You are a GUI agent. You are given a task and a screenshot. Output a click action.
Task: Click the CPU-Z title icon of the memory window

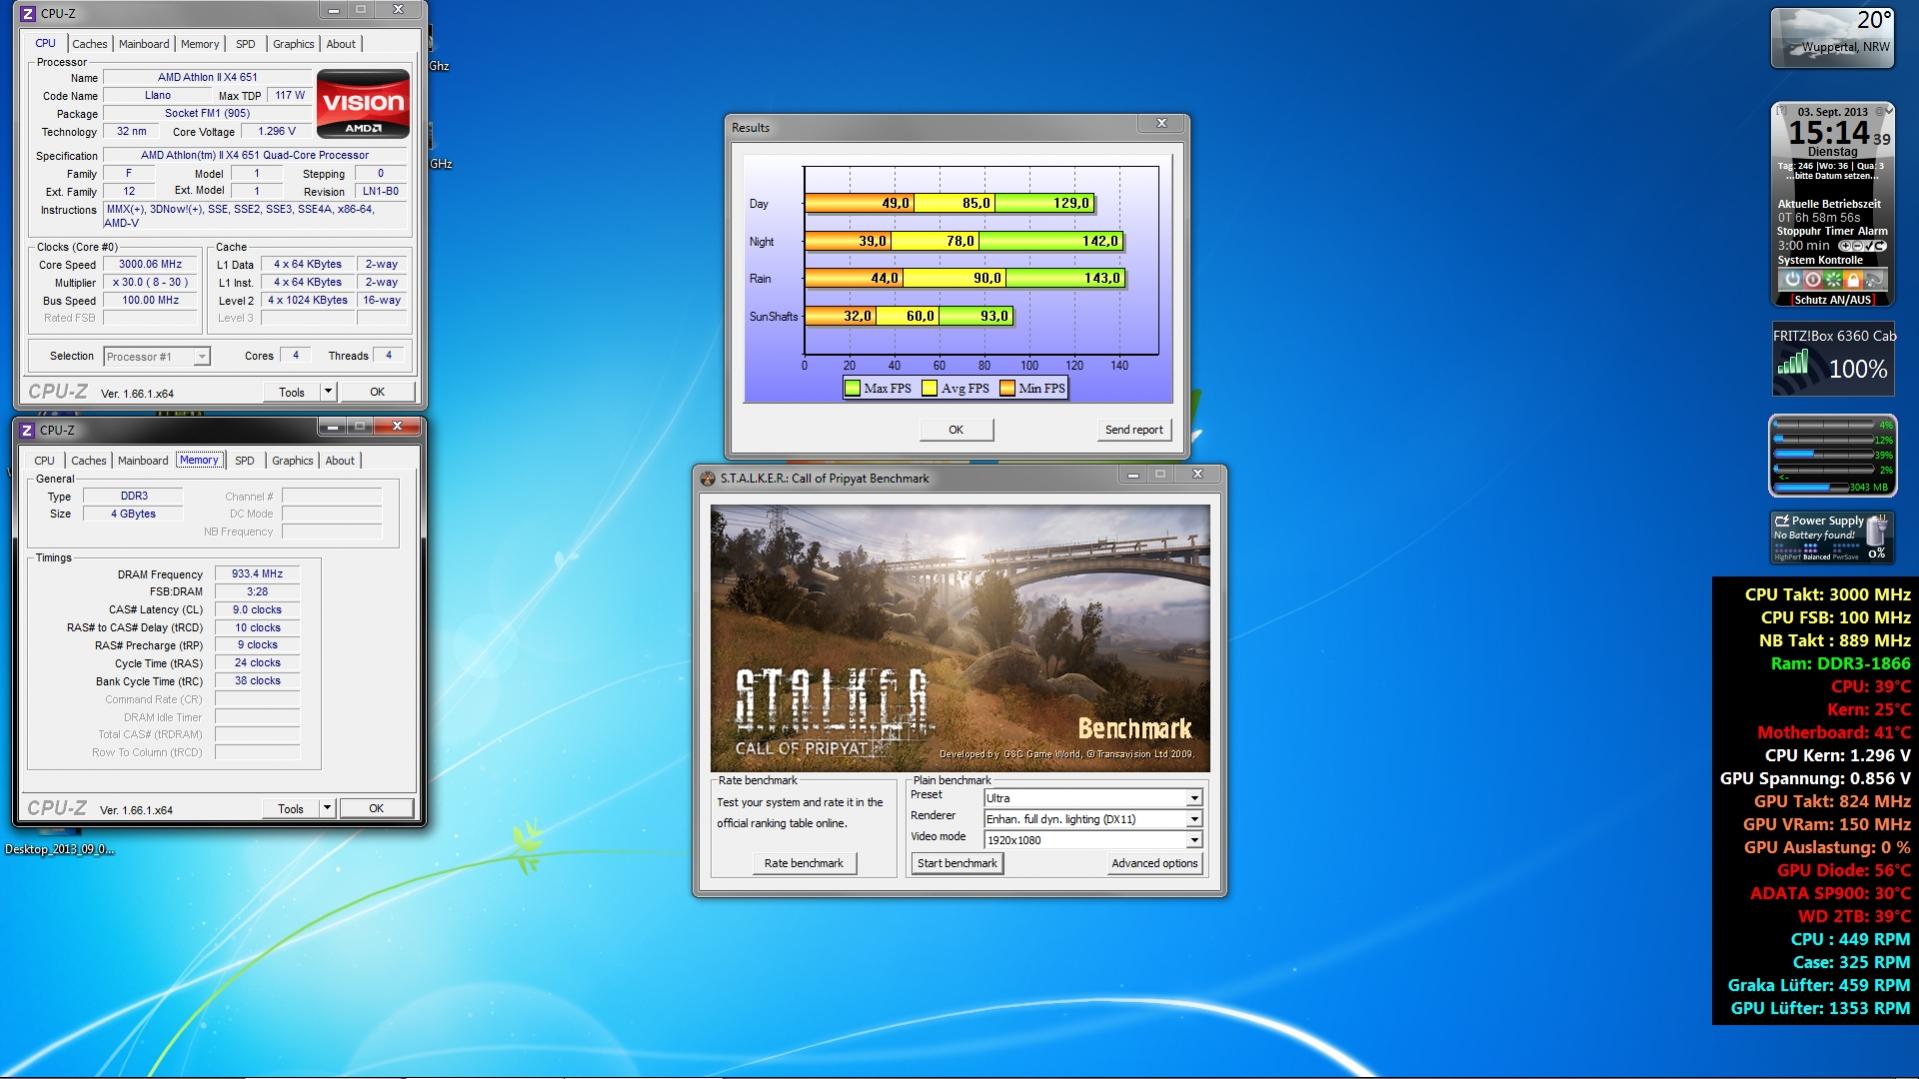pyautogui.click(x=27, y=431)
